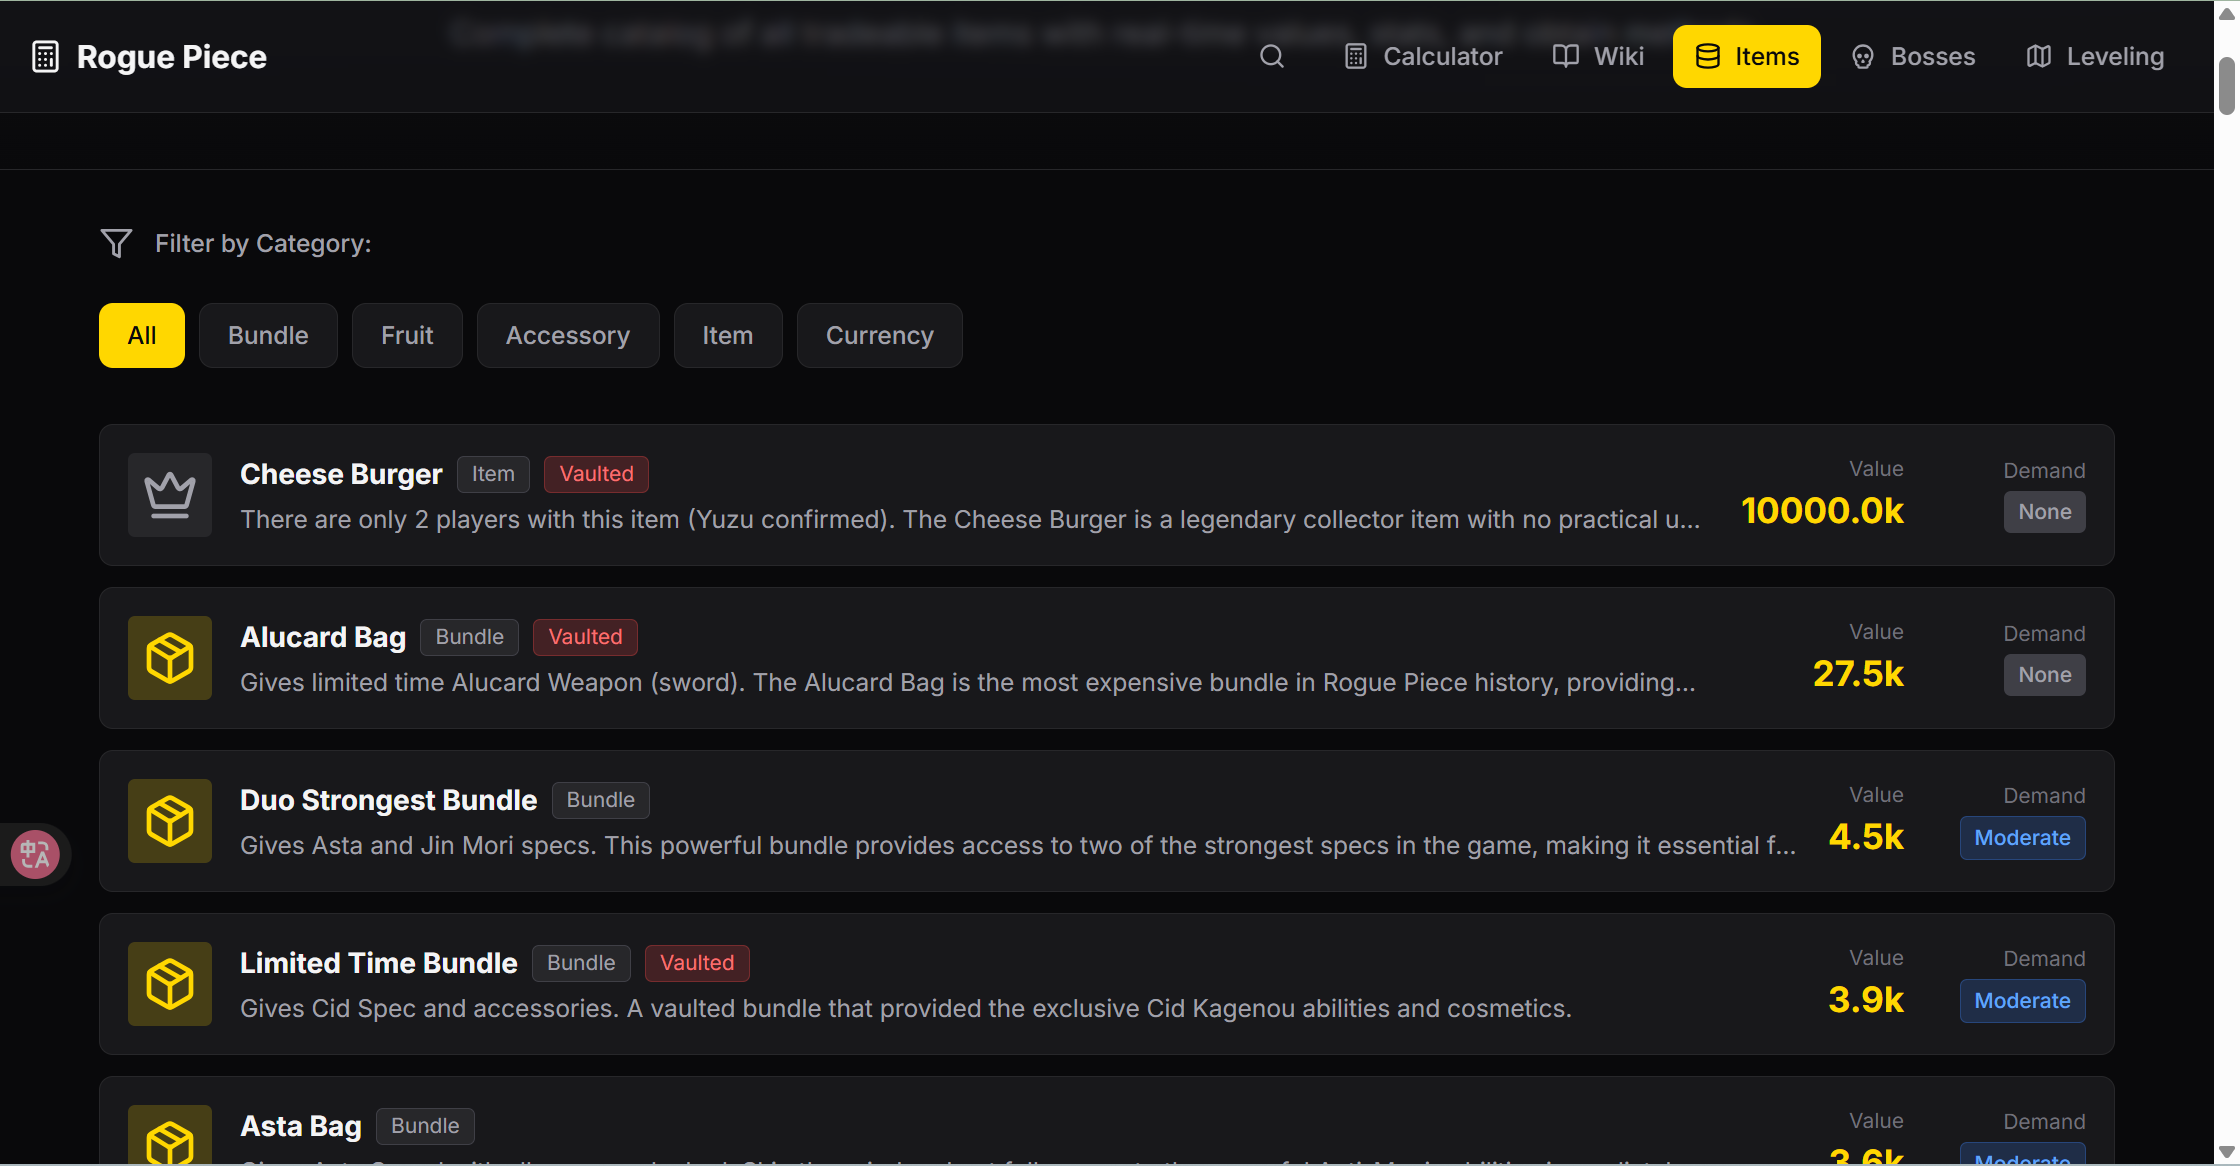This screenshot has height=1166, width=2240.
Task: Switch to the Items tab
Action: click(1746, 56)
